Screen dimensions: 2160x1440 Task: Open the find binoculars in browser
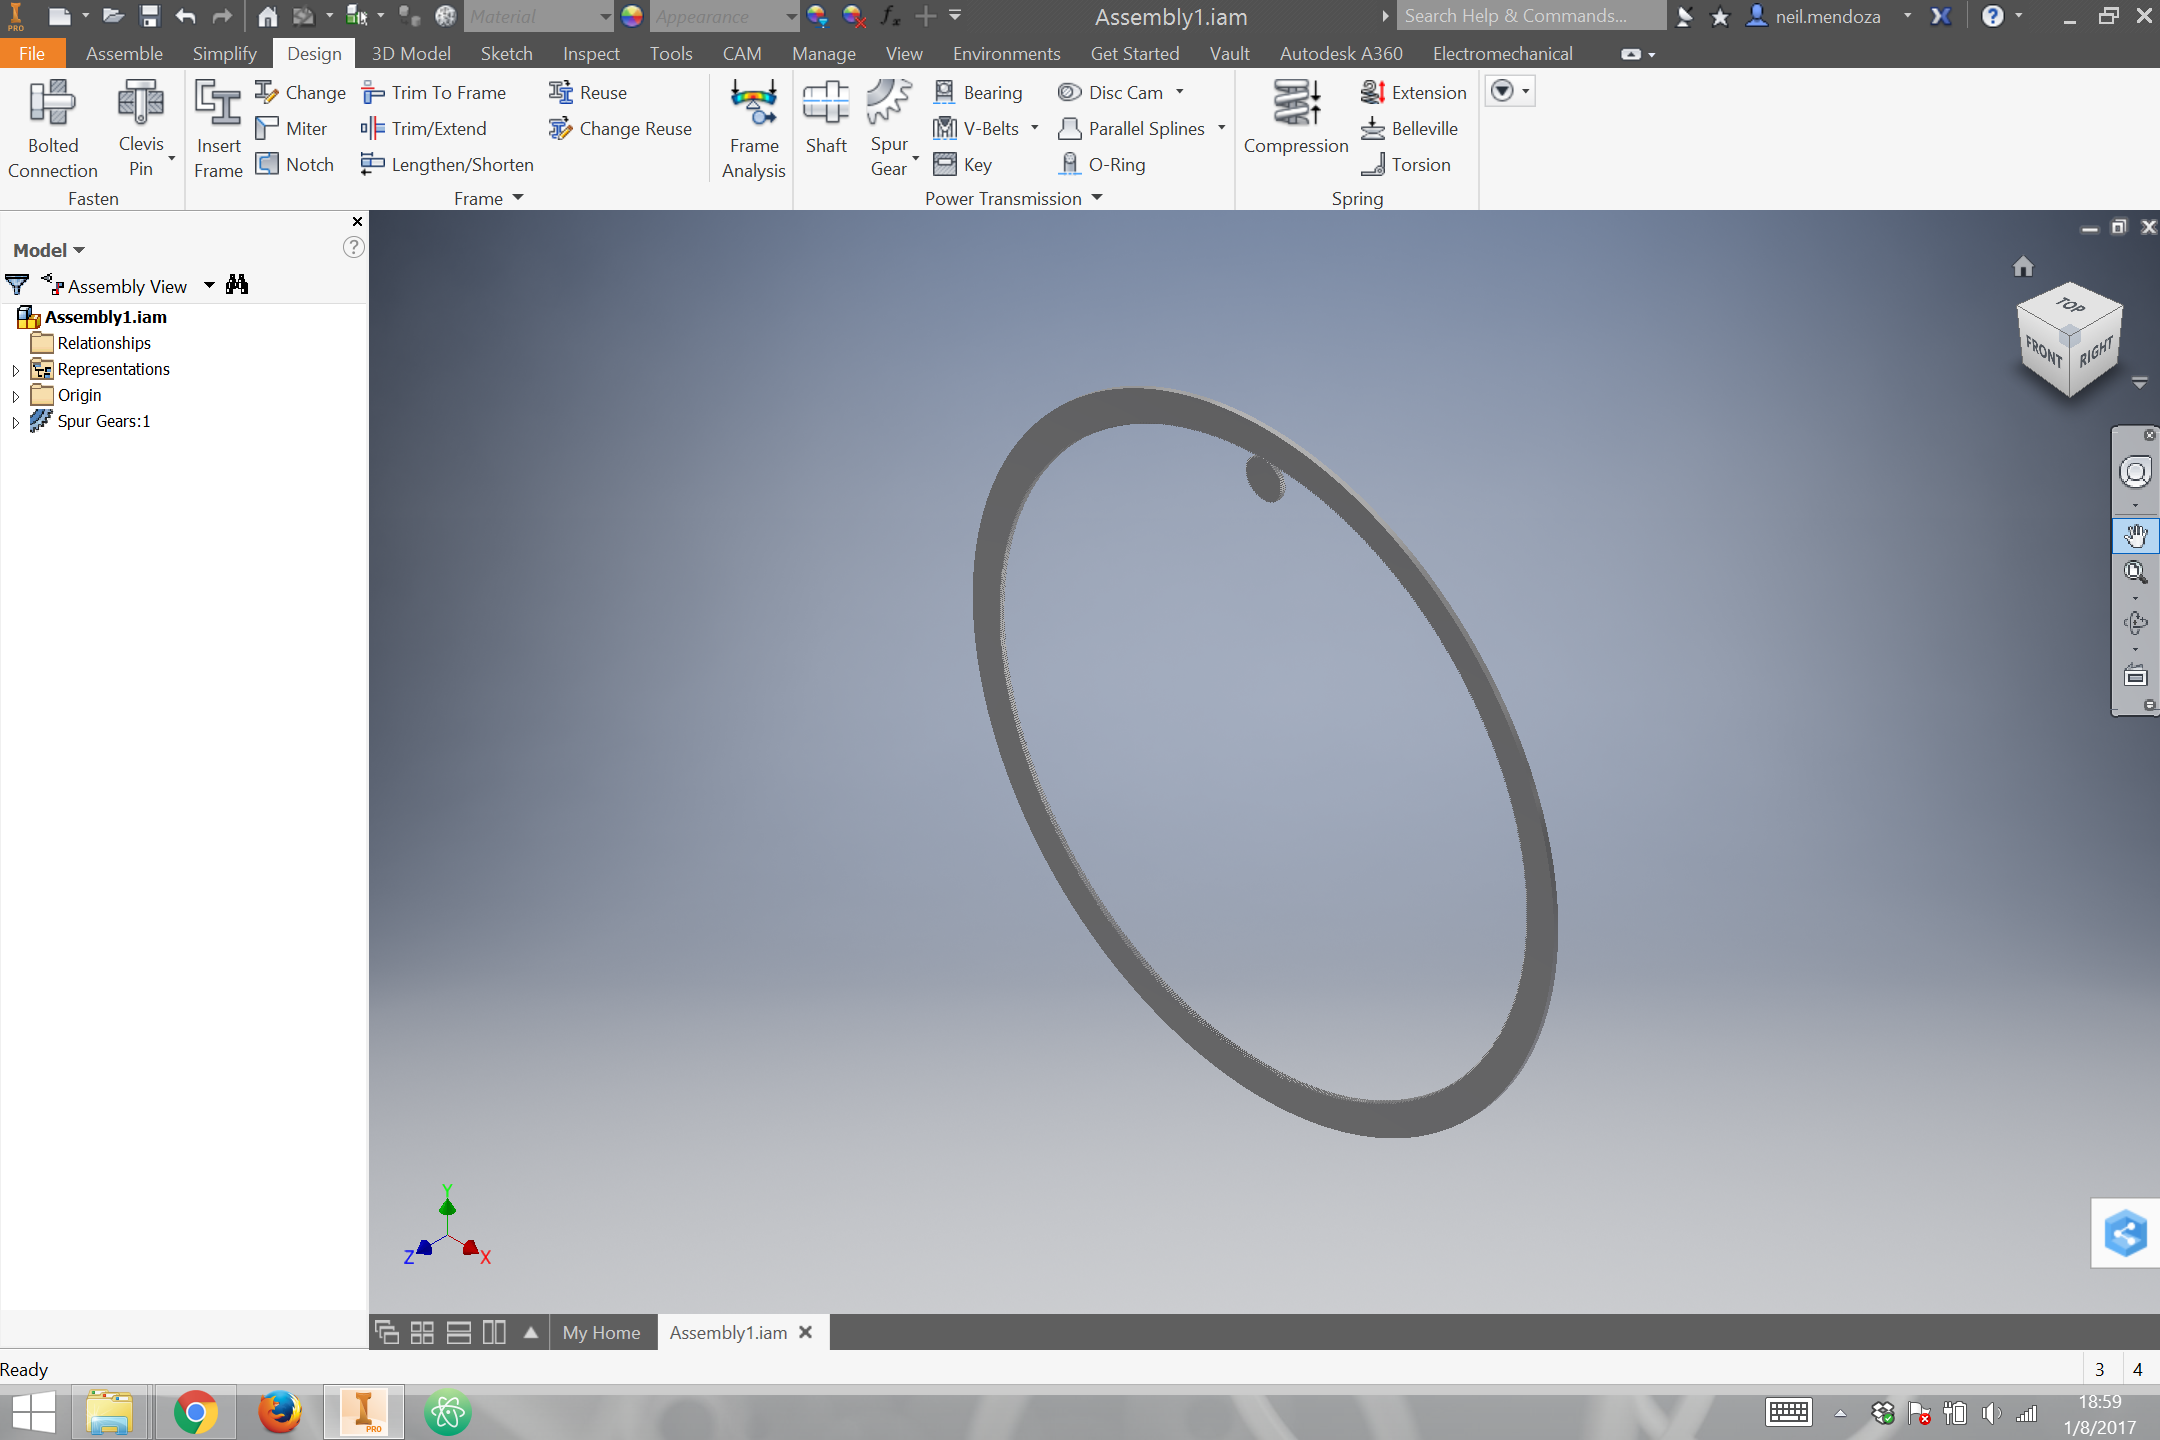[237, 285]
